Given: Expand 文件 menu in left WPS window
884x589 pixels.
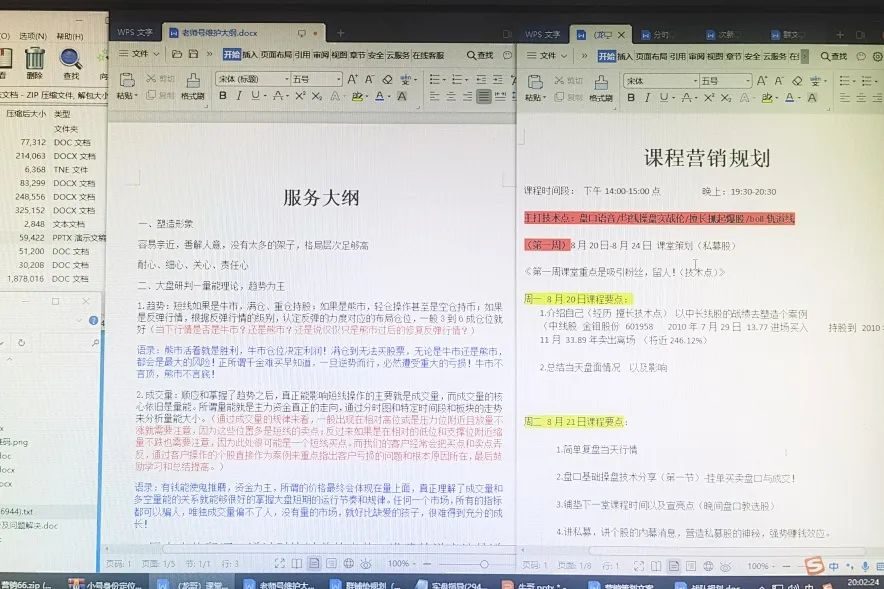Looking at the screenshot, I should point(141,54).
